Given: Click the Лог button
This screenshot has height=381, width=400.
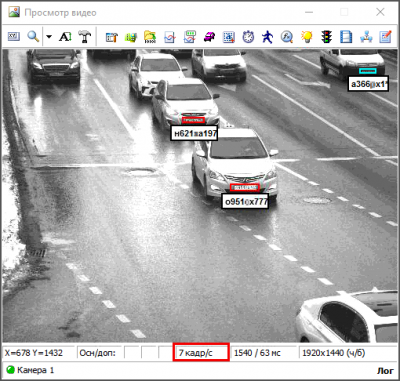Looking at the screenshot, I should [x=385, y=371].
